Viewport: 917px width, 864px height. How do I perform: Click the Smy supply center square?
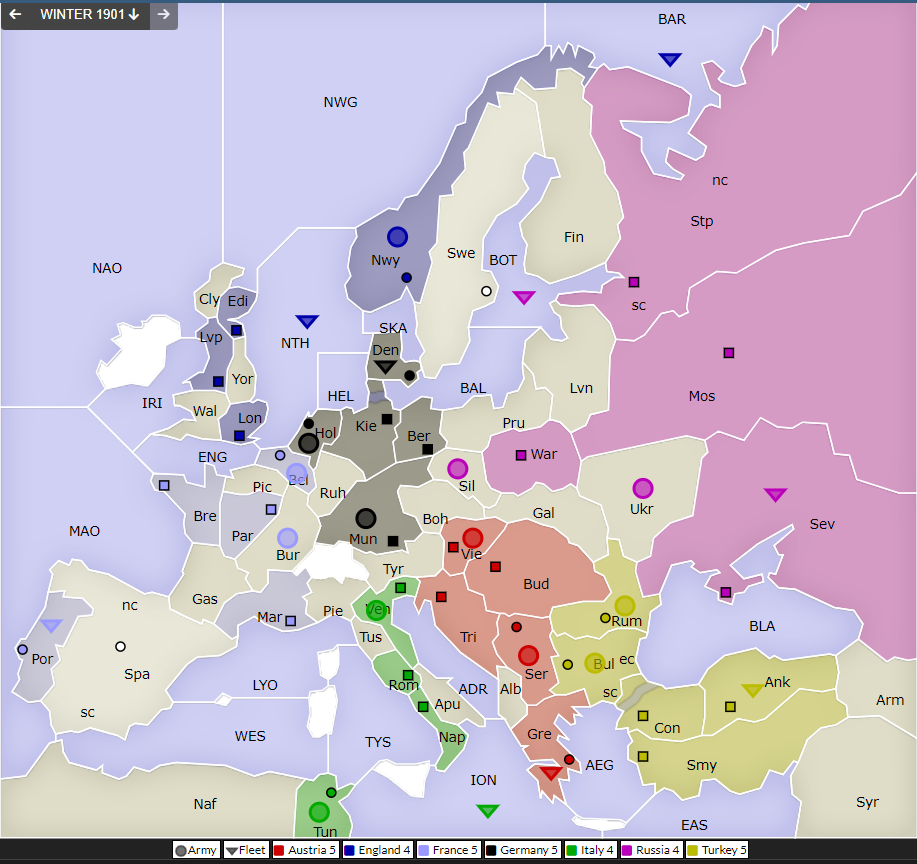point(643,756)
